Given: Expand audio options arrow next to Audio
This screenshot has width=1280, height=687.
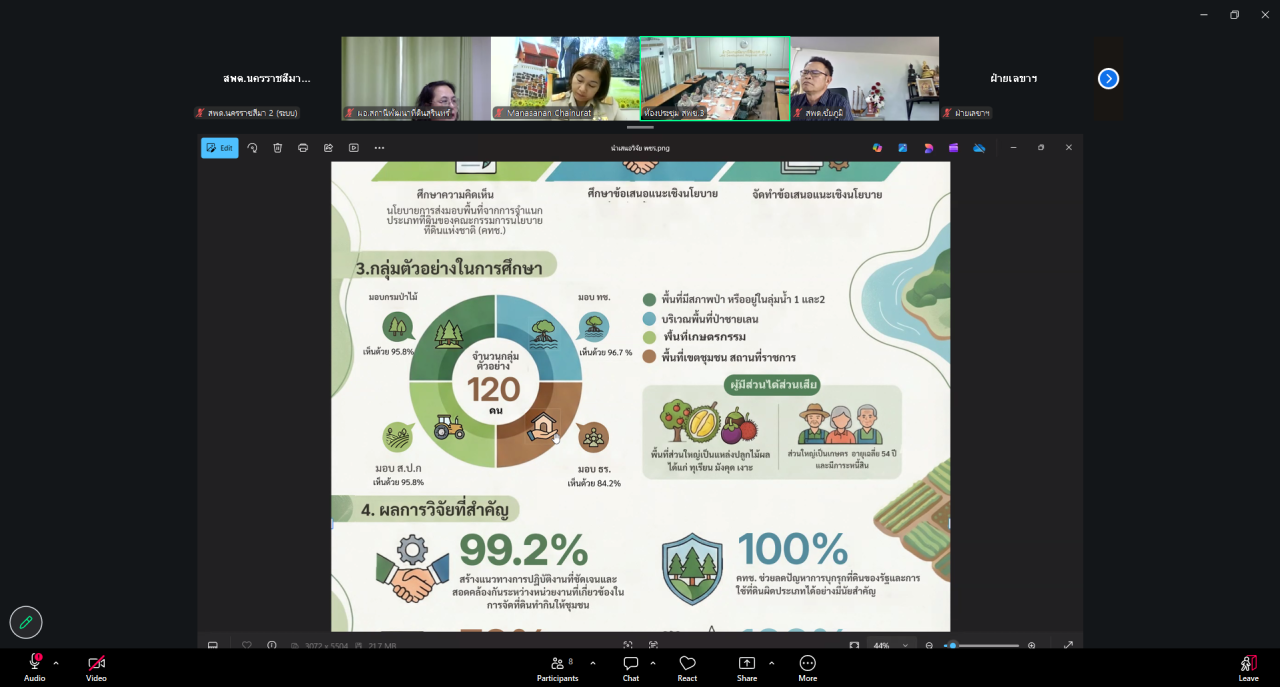Looking at the screenshot, I should [x=56, y=663].
